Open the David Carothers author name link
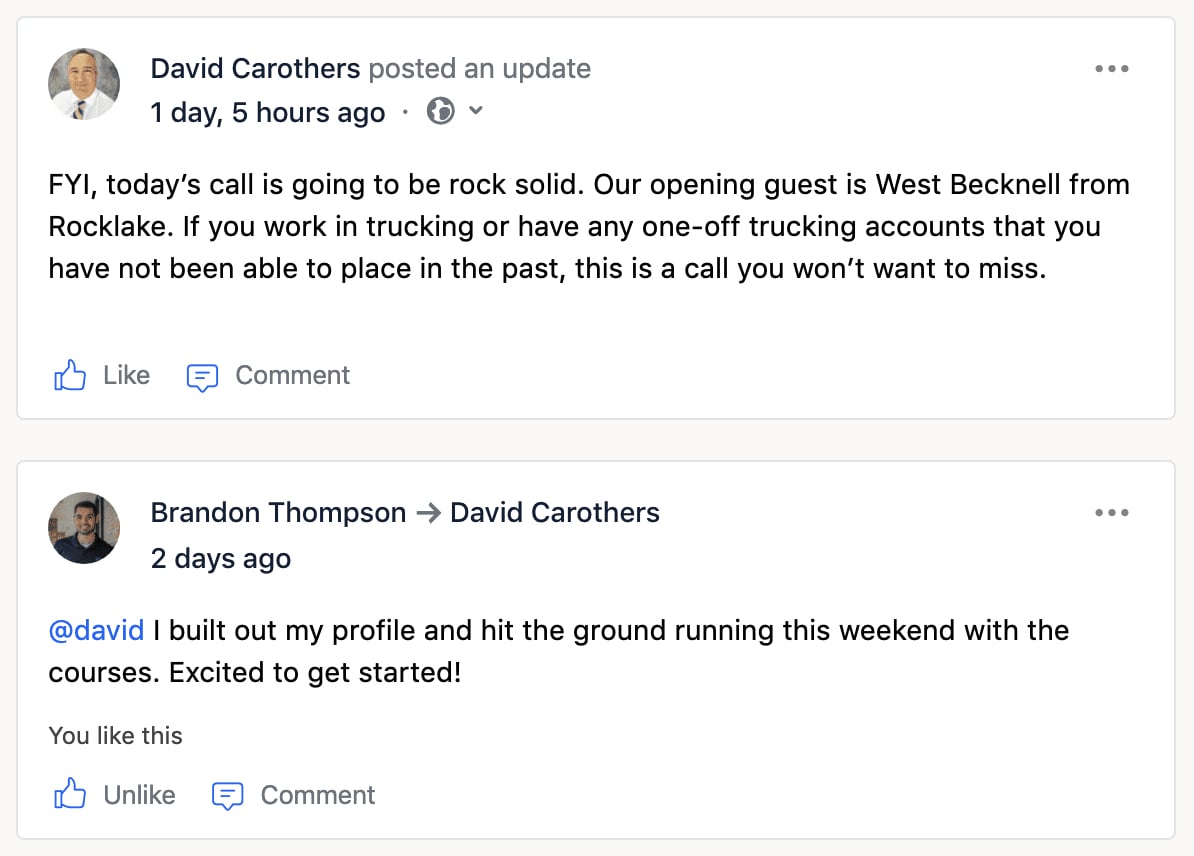 255,68
